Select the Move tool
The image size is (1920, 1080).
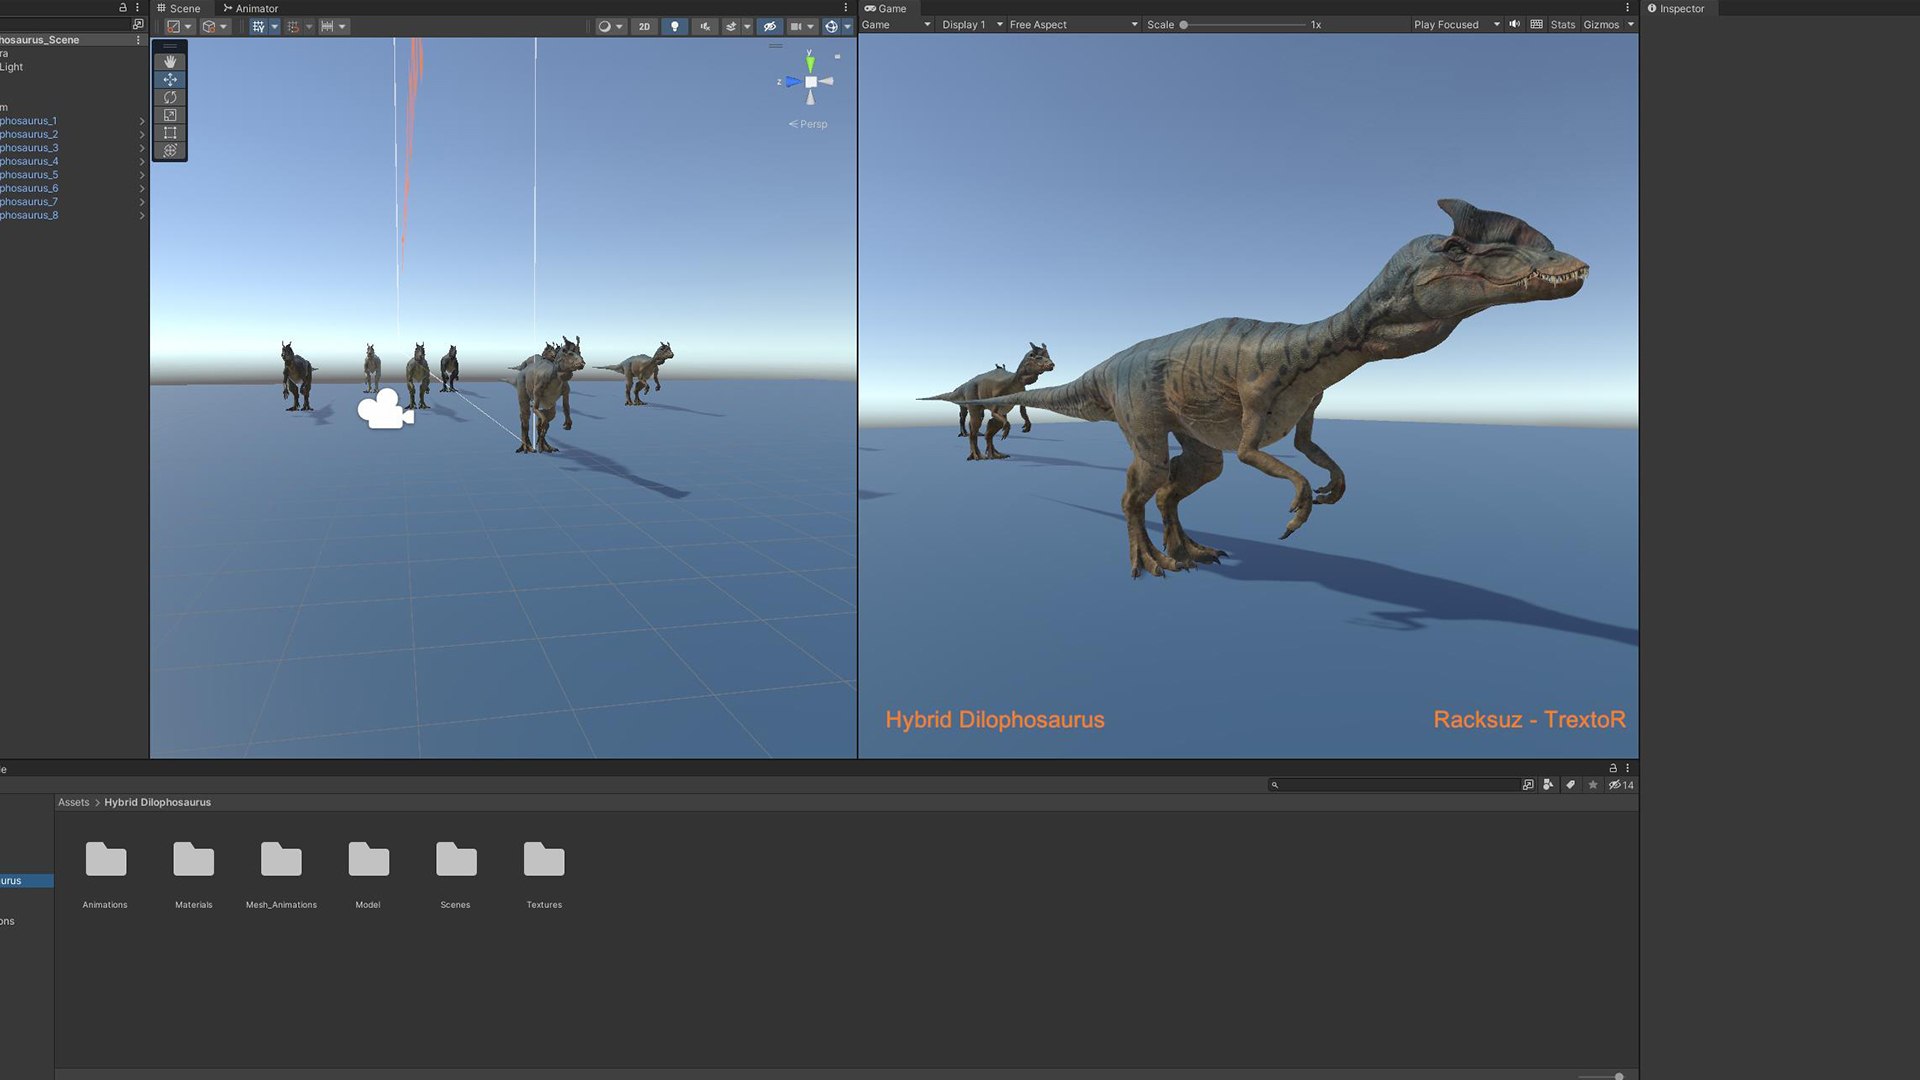click(170, 80)
